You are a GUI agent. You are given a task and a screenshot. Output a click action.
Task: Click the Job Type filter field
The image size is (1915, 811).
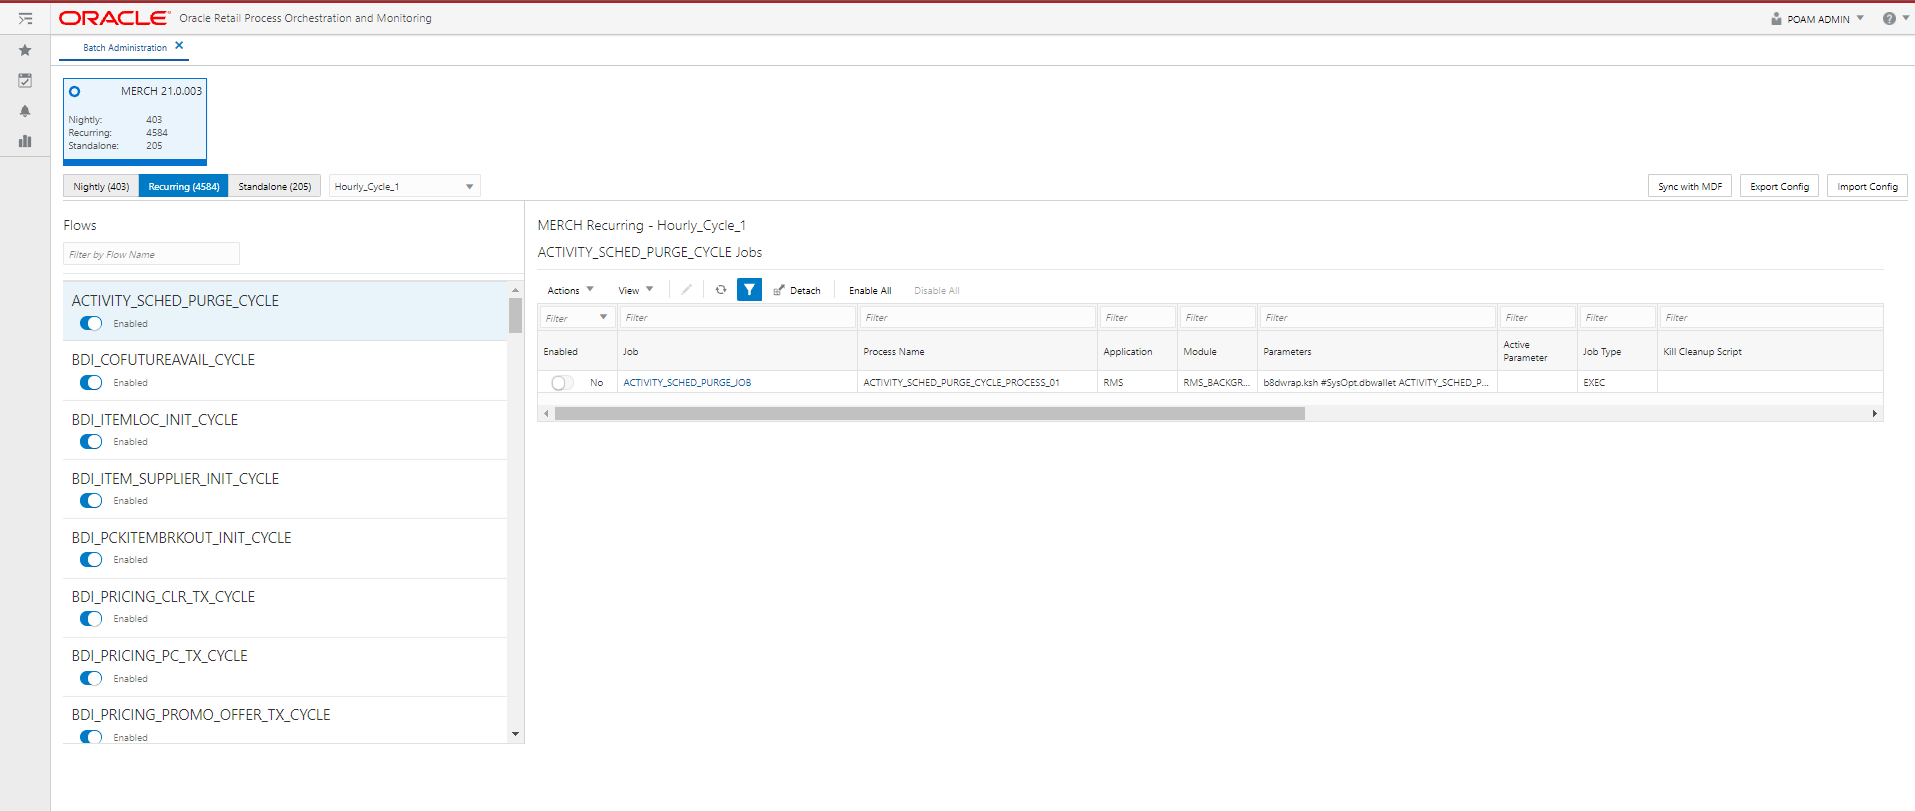pos(1618,317)
